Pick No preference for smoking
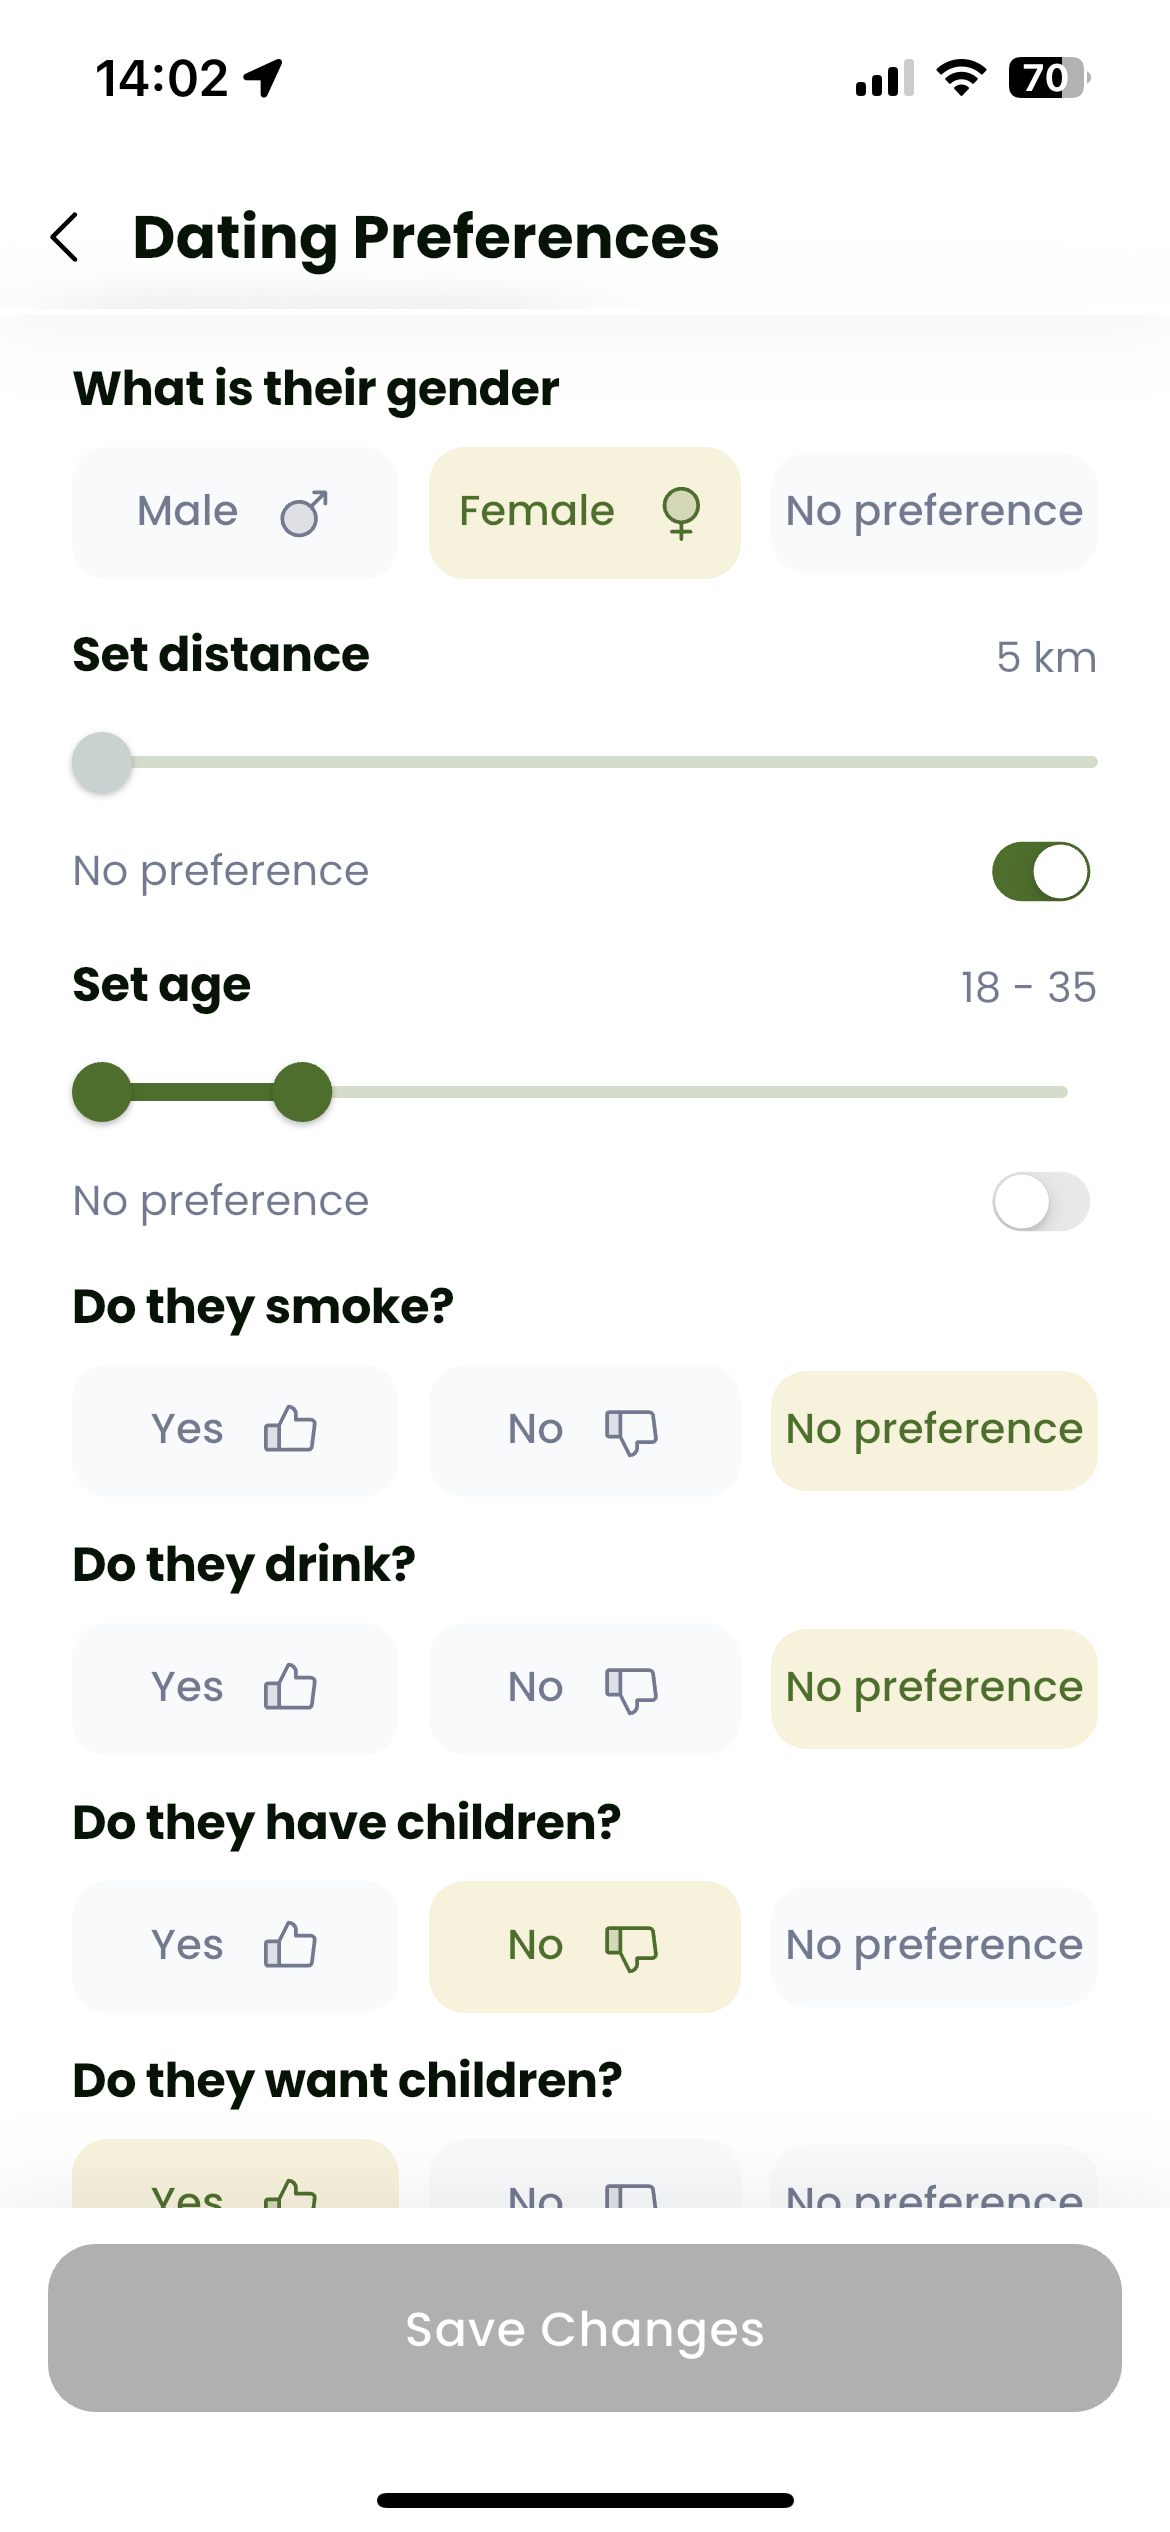The image size is (1170, 2532). pyautogui.click(x=934, y=1430)
